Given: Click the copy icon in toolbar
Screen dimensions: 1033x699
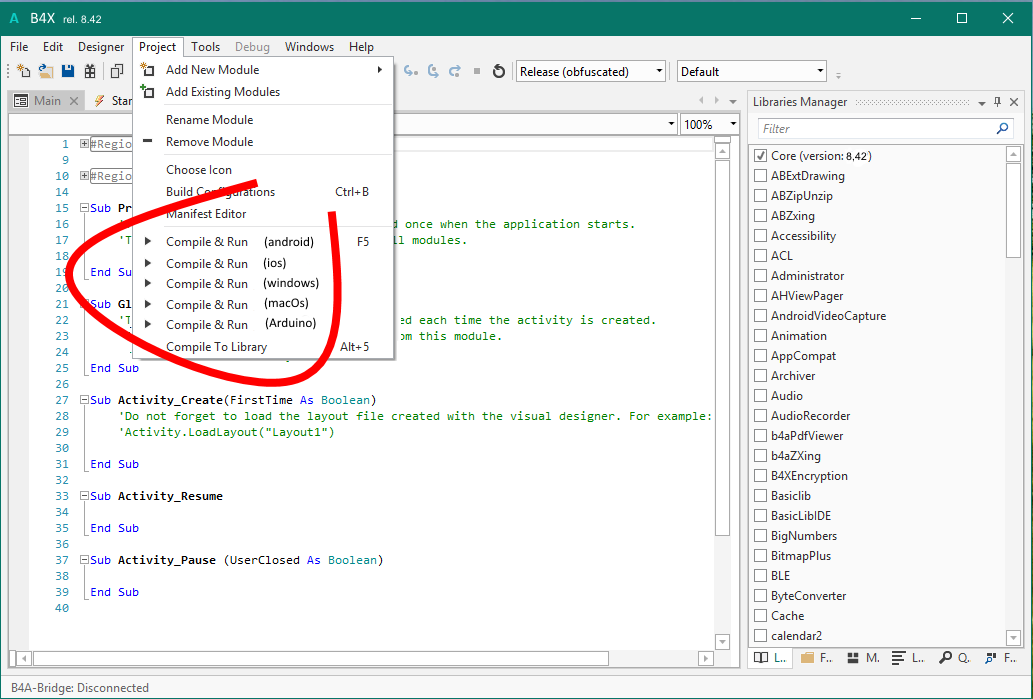Looking at the screenshot, I should tap(117, 71).
